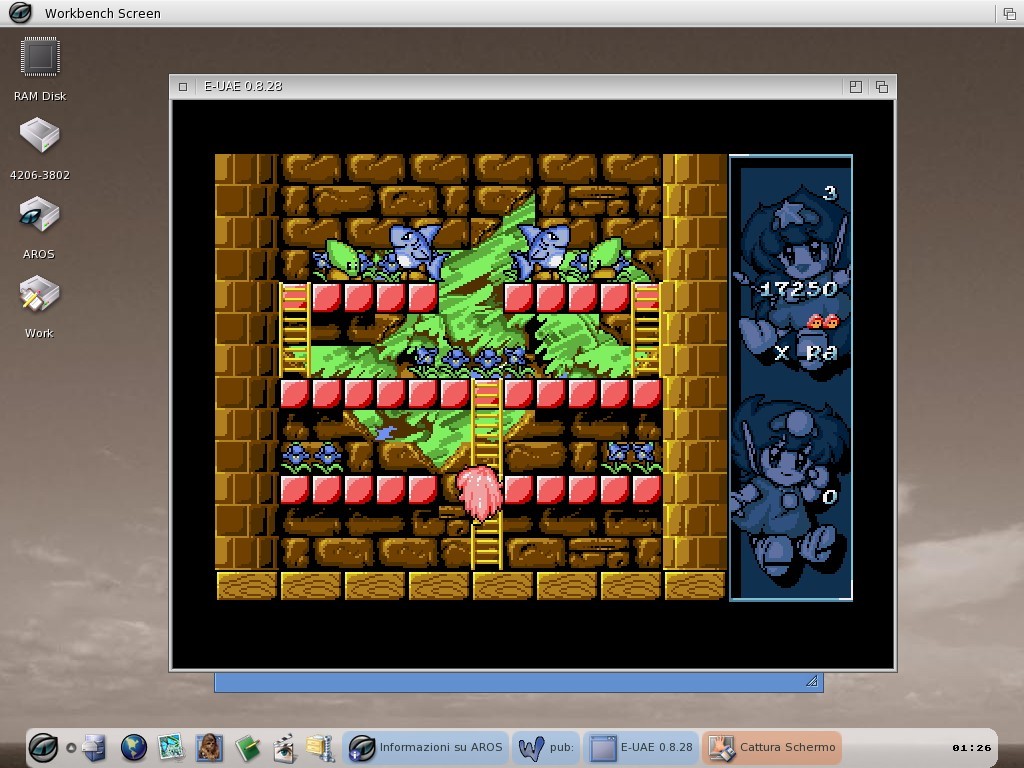Click the AROS eye logo in Workbench title bar

[x=20, y=12]
